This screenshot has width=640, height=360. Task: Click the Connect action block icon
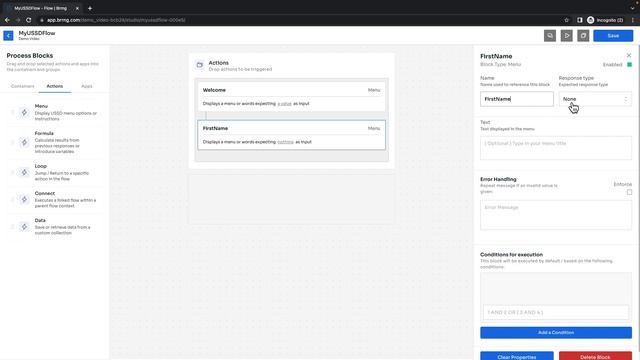click(x=24, y=200)
